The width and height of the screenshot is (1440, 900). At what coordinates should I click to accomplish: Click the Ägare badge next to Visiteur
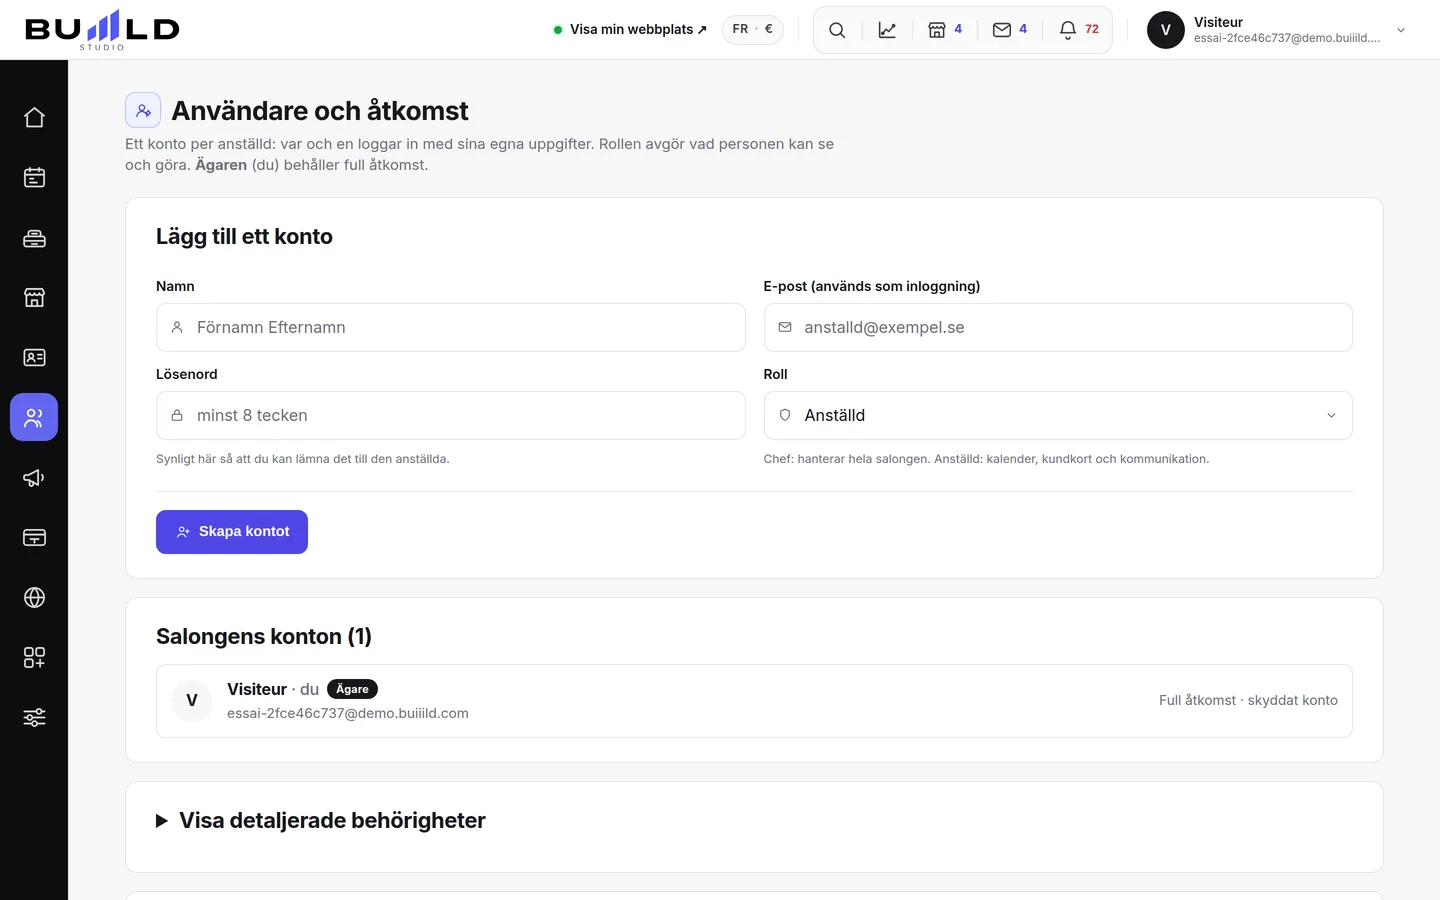tap(352, 689)
